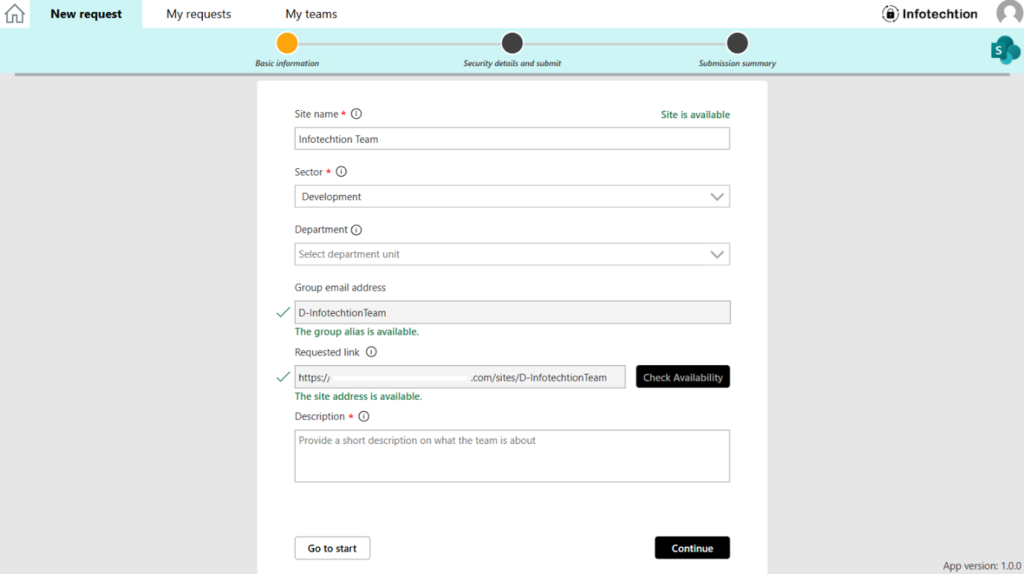Open the Development sector combo box
The width and height of the screenshot is (1024, 574).
click(x=512, y=197)
